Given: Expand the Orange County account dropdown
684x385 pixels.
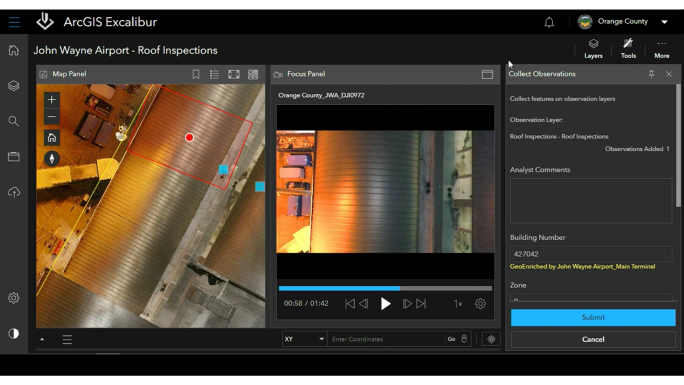Looking at the screenshot, I should pyautogui.click(x=664, y=22).
